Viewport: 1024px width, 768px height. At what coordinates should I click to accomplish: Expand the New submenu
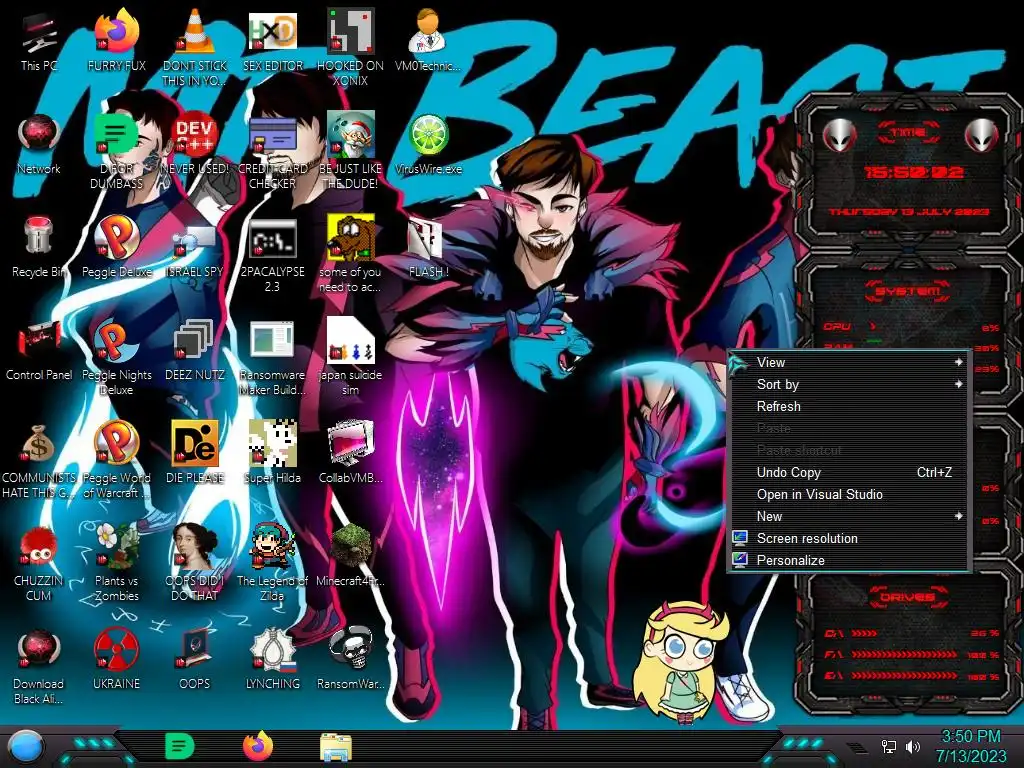850,517
